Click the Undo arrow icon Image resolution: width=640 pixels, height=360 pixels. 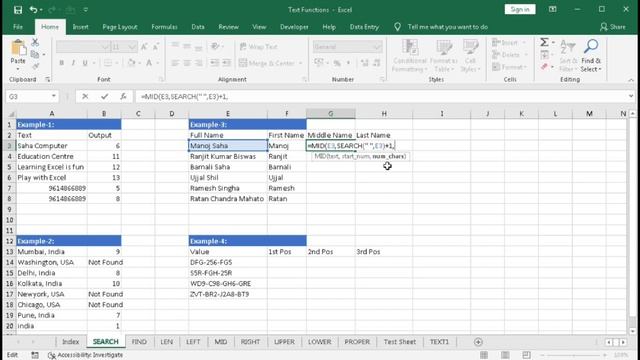tap(33, 10)
